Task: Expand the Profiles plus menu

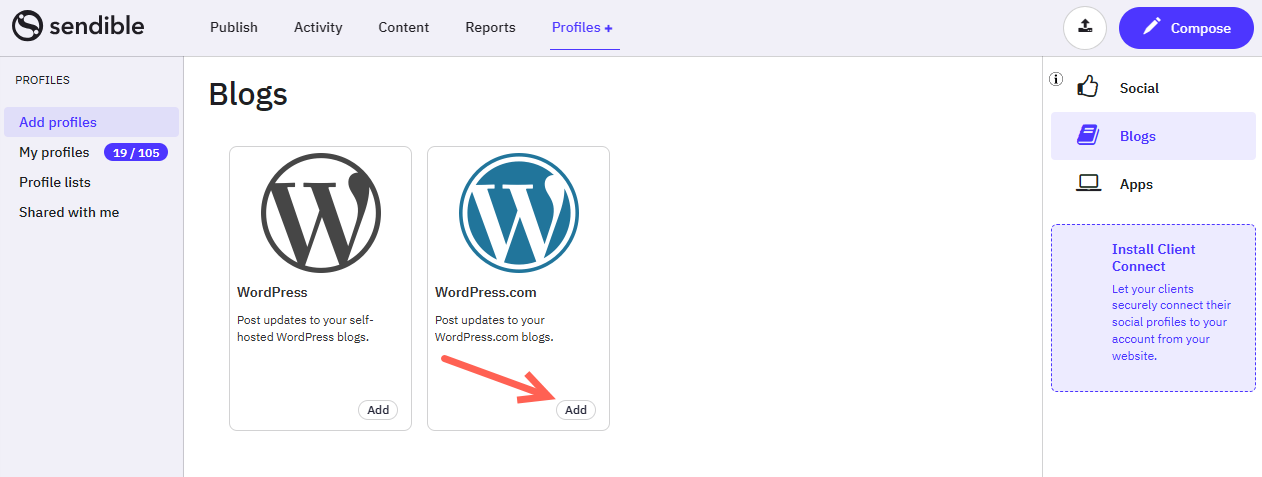Action: (582, 28)
